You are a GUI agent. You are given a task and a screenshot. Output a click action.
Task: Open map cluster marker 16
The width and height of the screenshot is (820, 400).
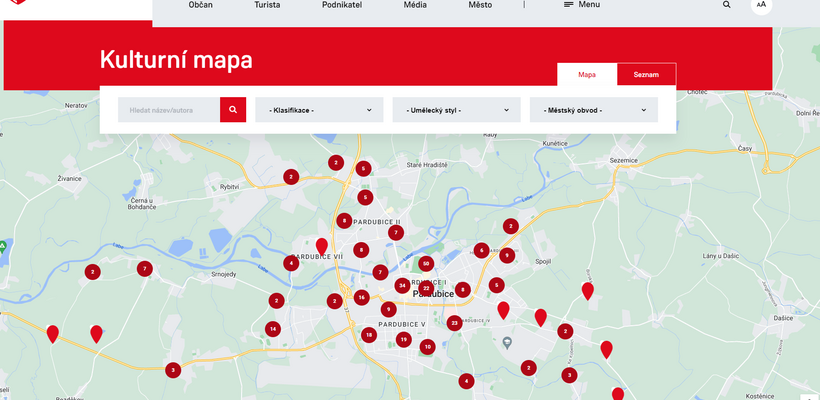pos(361,298)
